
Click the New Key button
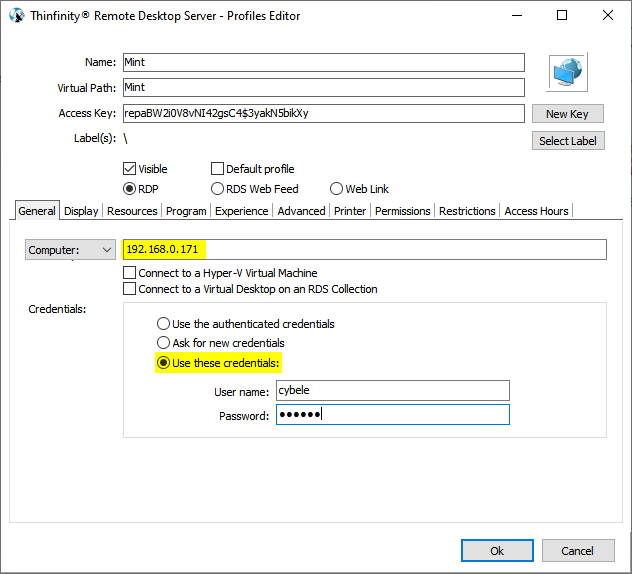coord(568,114)
